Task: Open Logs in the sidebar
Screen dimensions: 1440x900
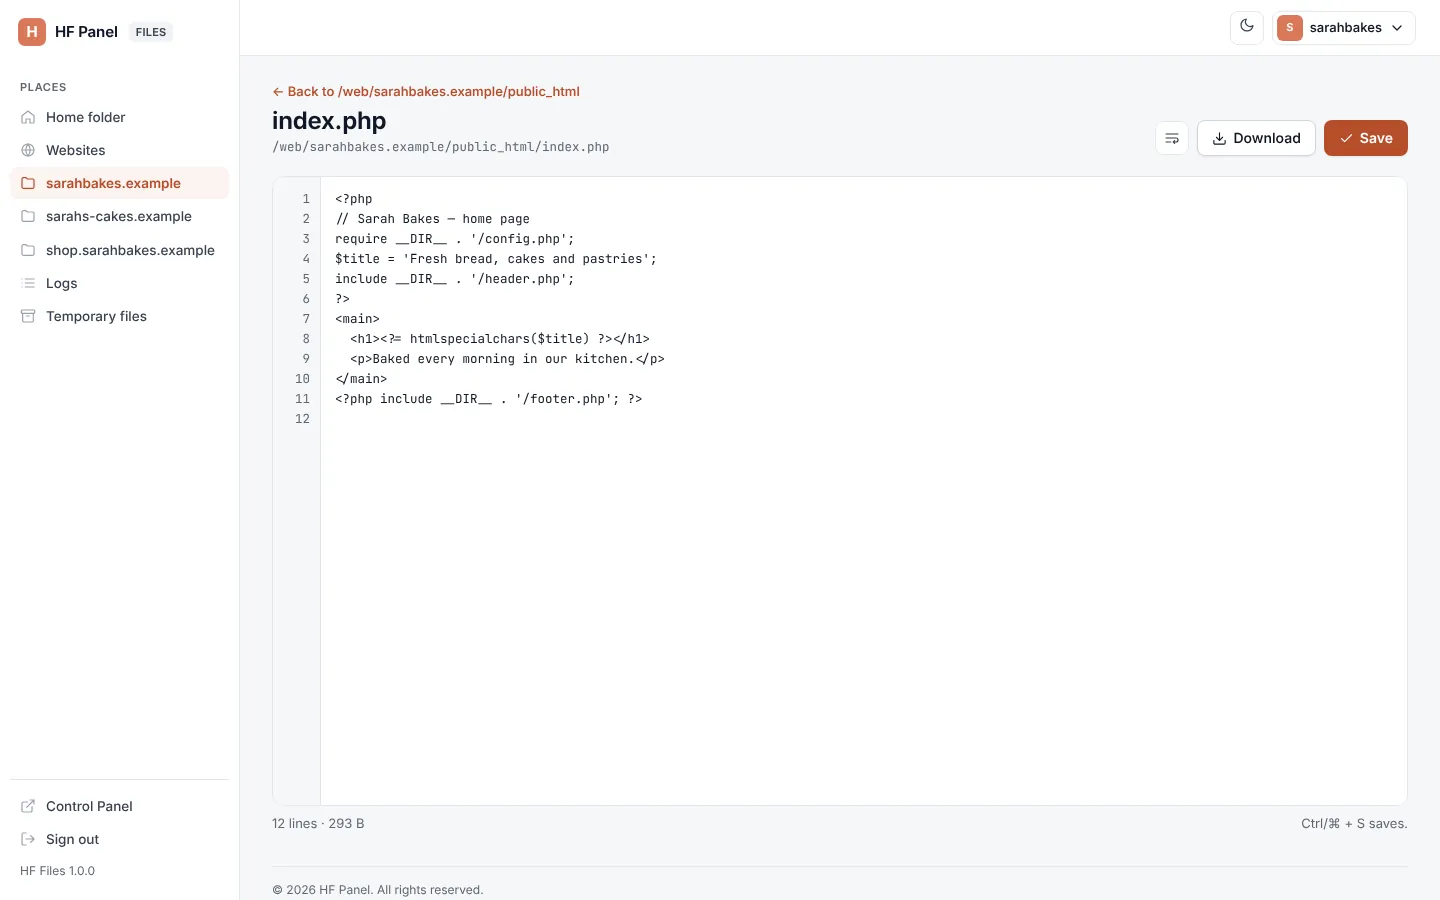Action: tap(119, 283)
